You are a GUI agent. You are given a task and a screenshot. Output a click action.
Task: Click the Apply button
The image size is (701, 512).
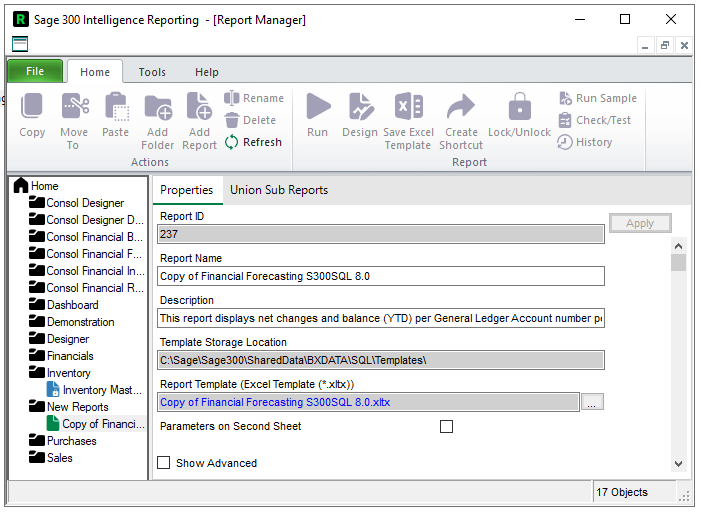640,223
